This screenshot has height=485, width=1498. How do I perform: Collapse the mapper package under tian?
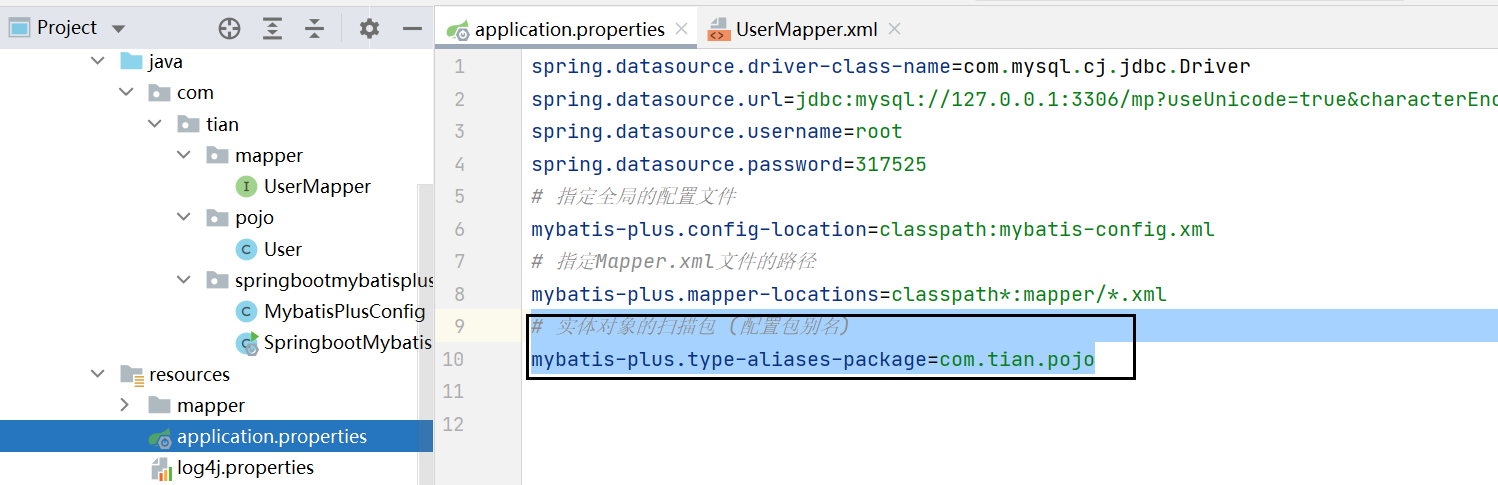[x=184, y=155]
